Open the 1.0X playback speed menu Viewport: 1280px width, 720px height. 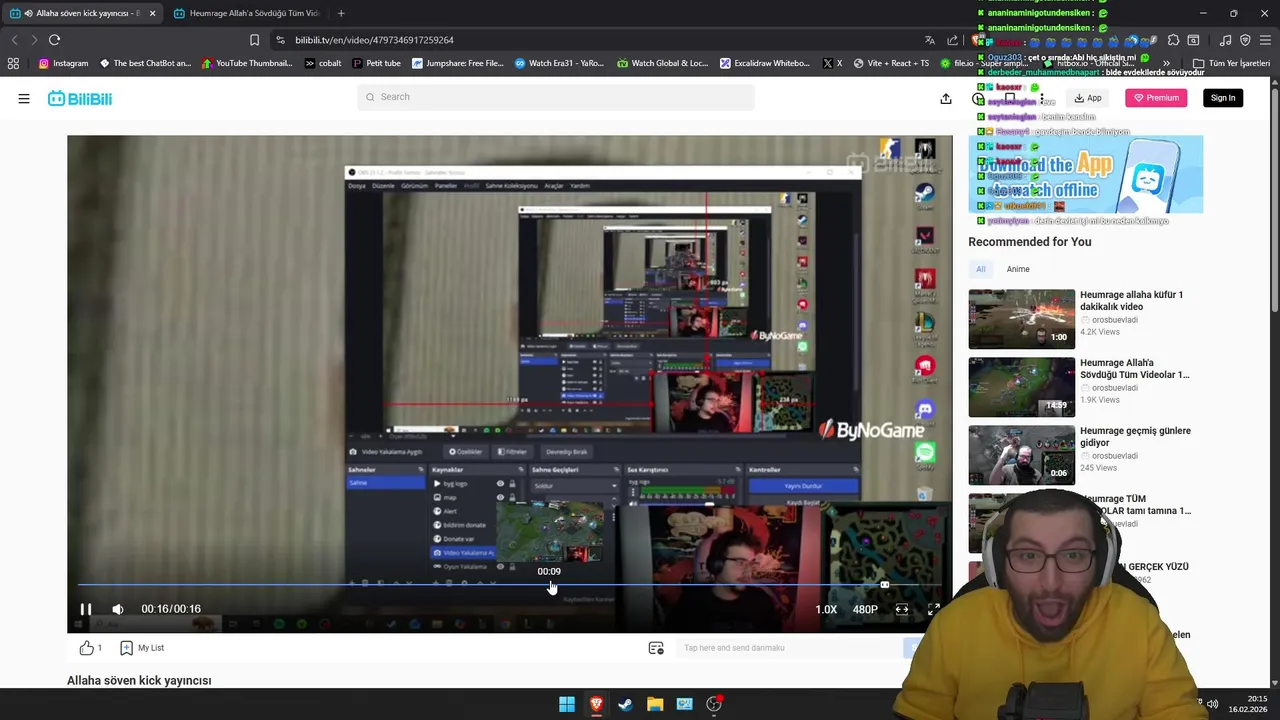pyautogui.click(x=826, y=609)
